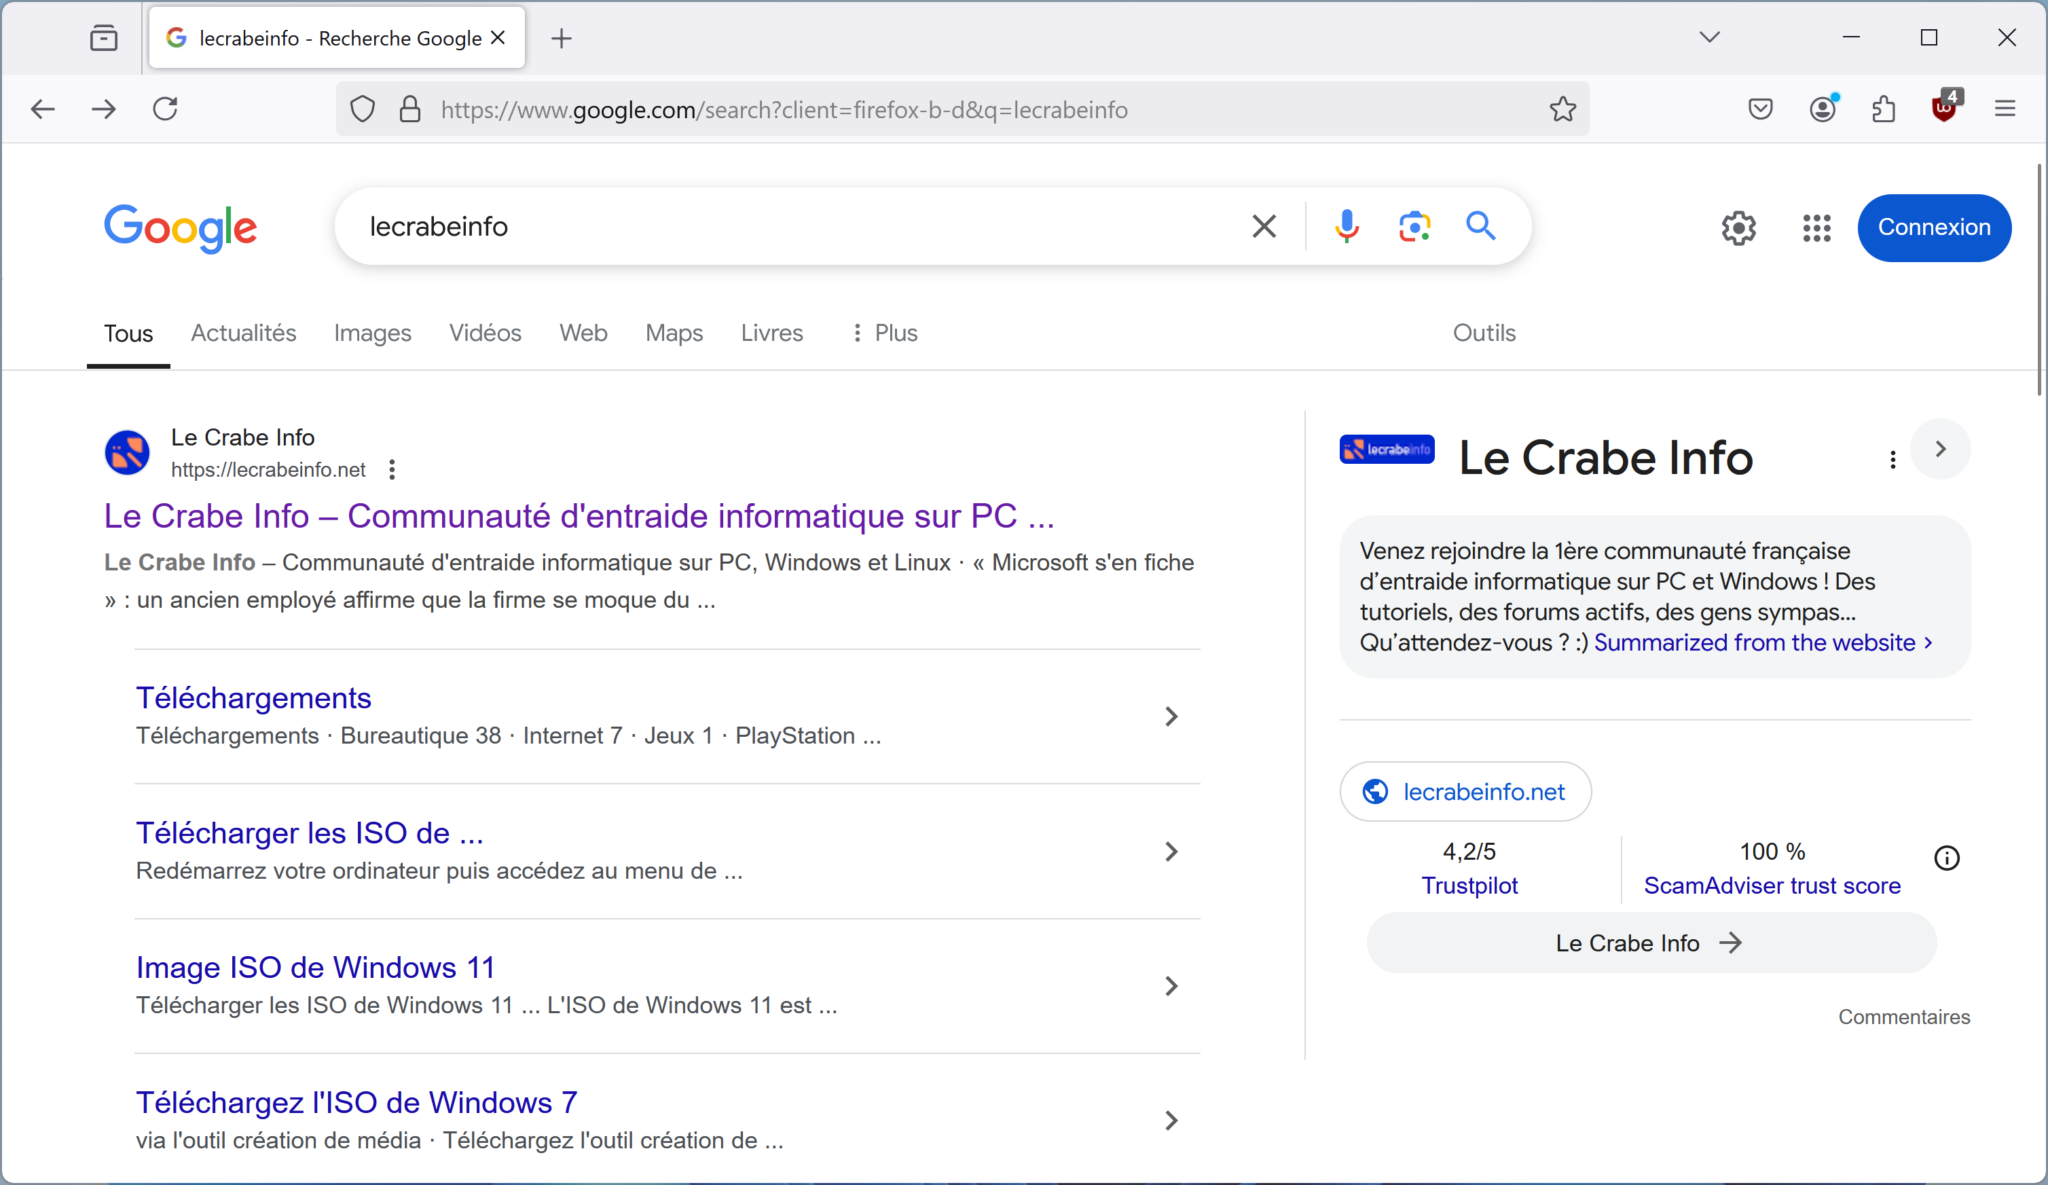2048x1185 pixels.
Task: Select the Actualités tab
Action: pos(243,333)
